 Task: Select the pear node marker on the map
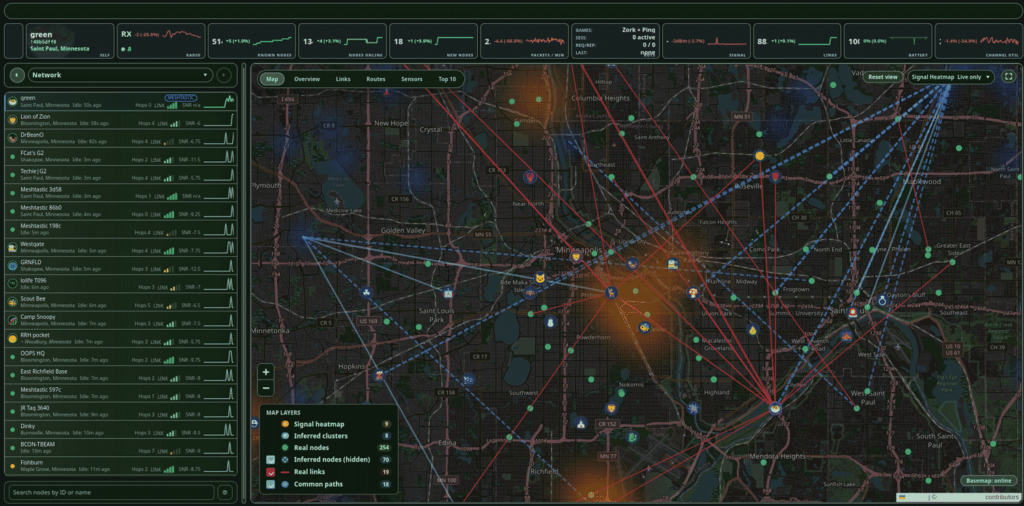(x=752, y=330)
